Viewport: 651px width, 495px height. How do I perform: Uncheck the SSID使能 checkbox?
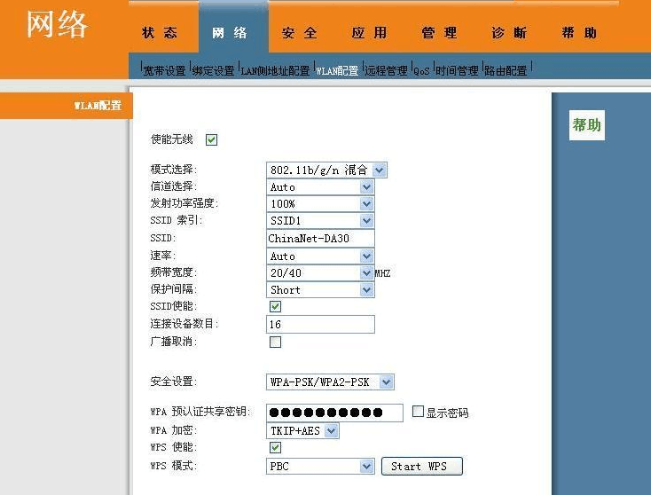tap(275, 307)
